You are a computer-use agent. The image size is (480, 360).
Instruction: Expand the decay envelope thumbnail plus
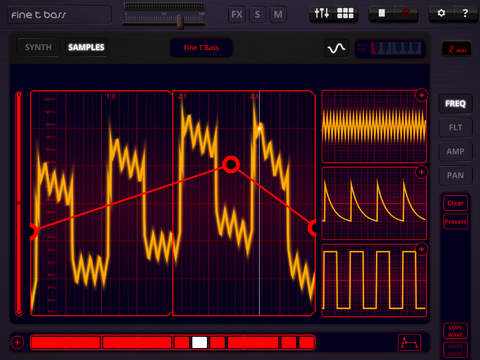pos(421,172)
